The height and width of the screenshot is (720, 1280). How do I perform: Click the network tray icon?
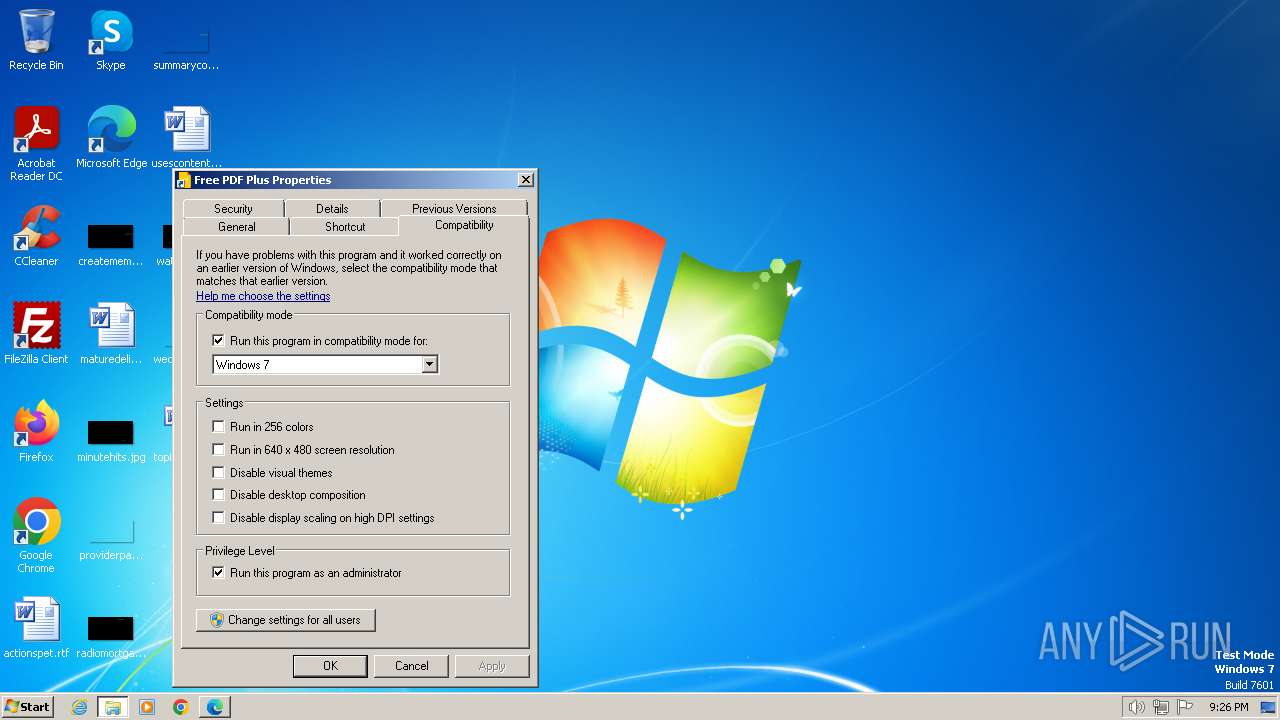tap(1161, 707)
